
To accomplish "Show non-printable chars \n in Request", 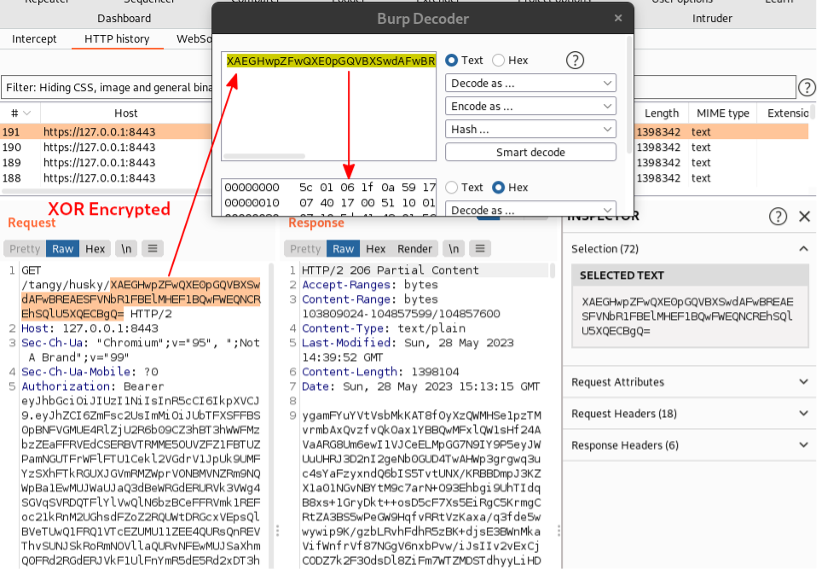I will [126, 248].
